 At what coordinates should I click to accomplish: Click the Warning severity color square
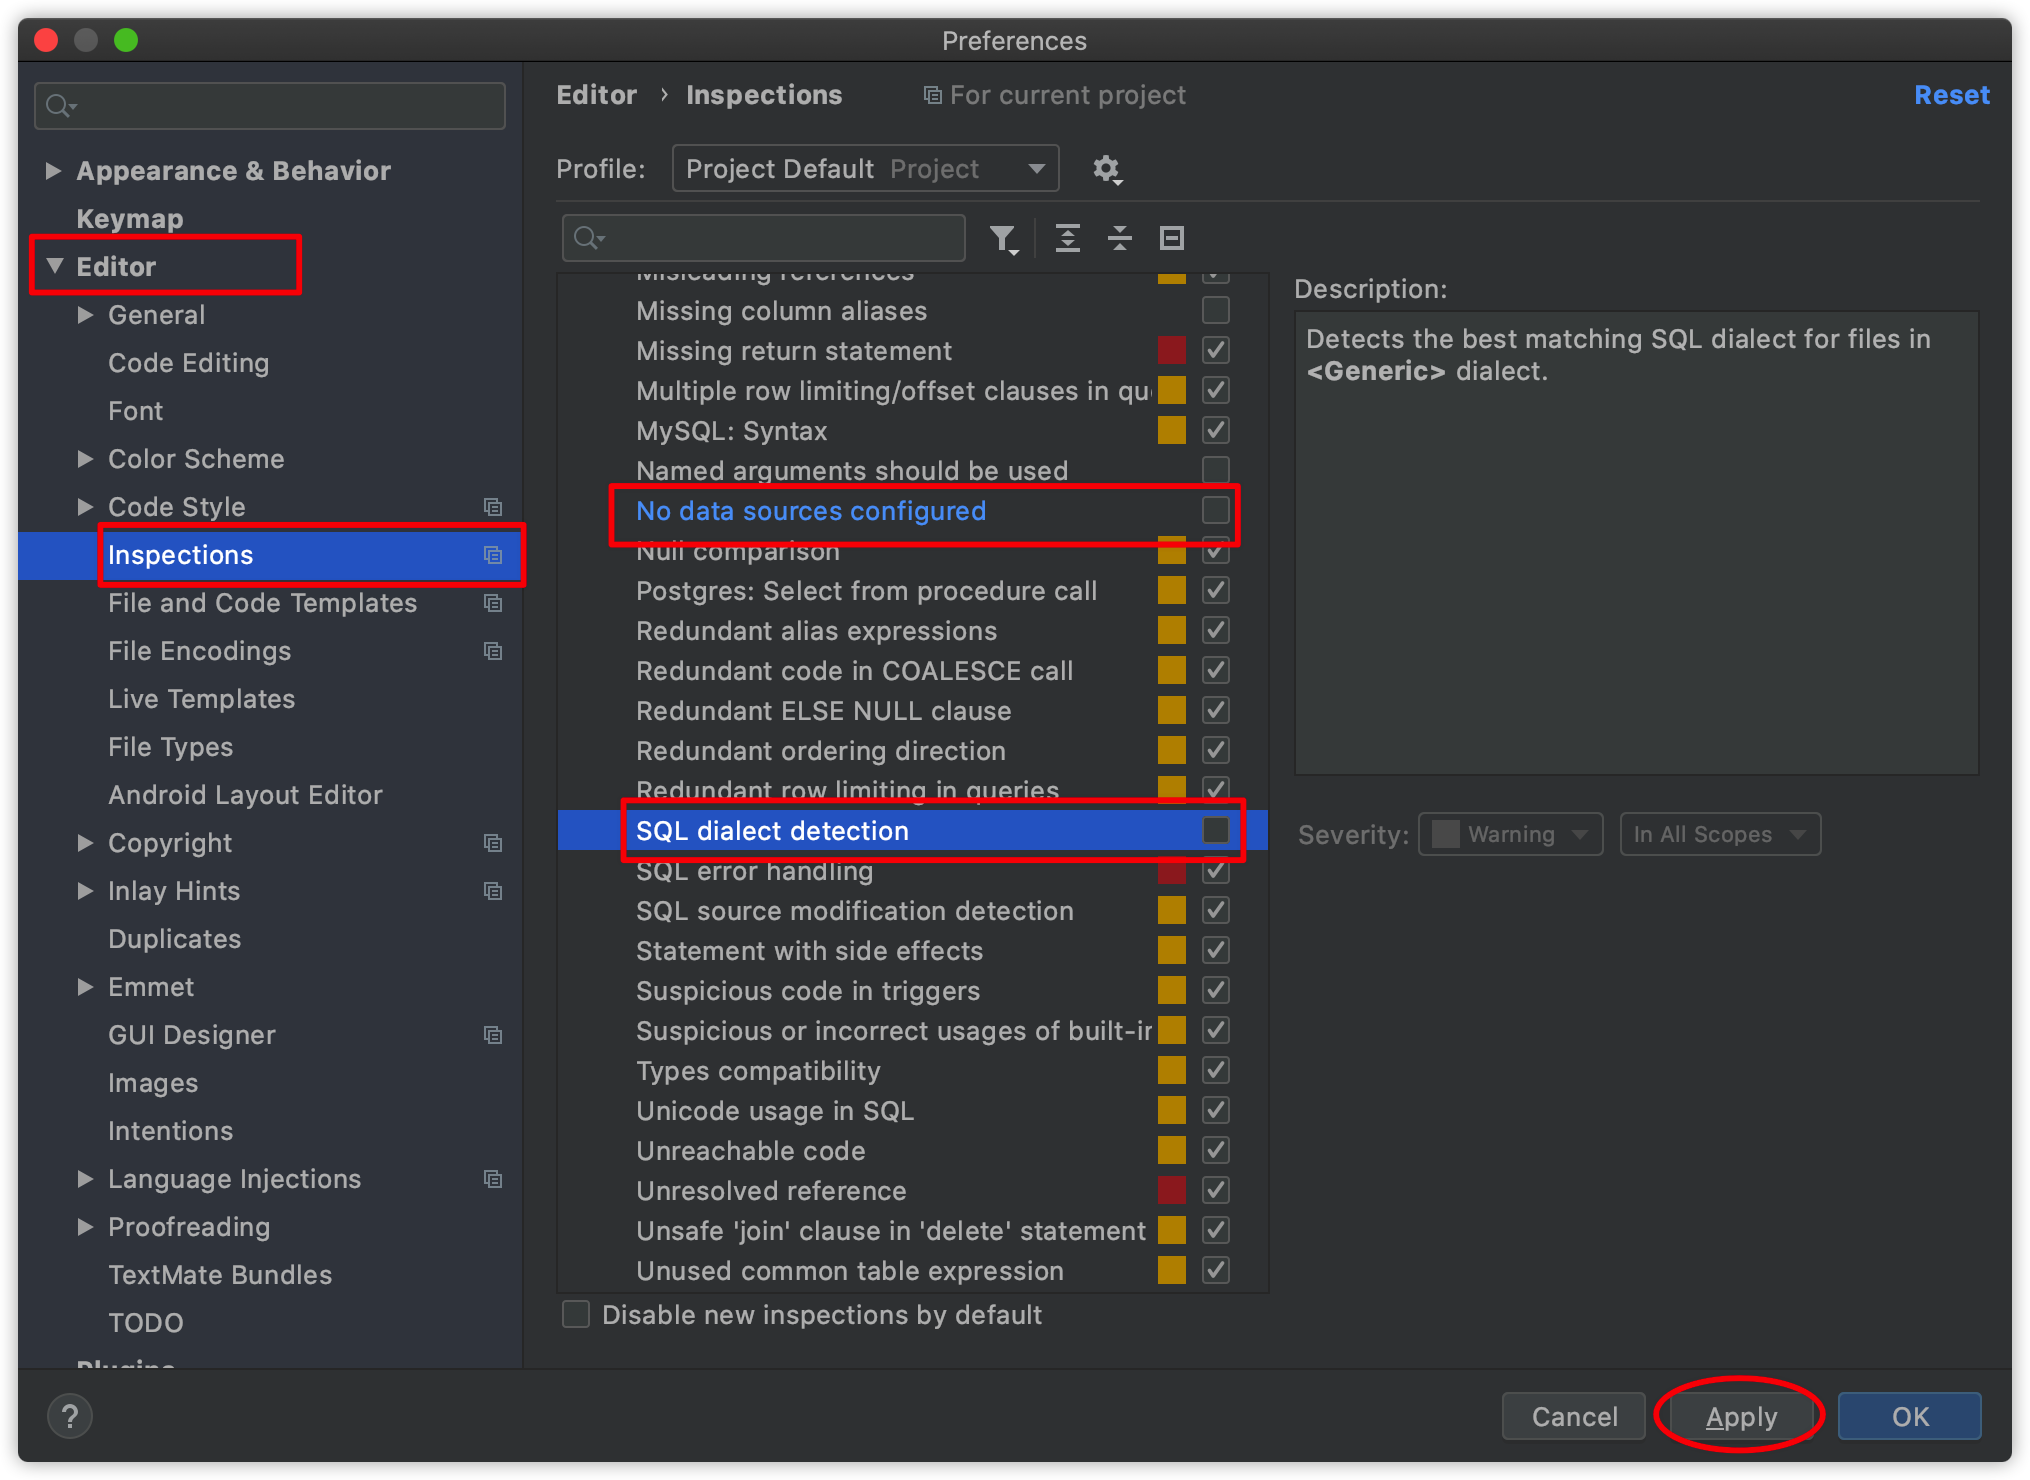[x=1445, y=834]
